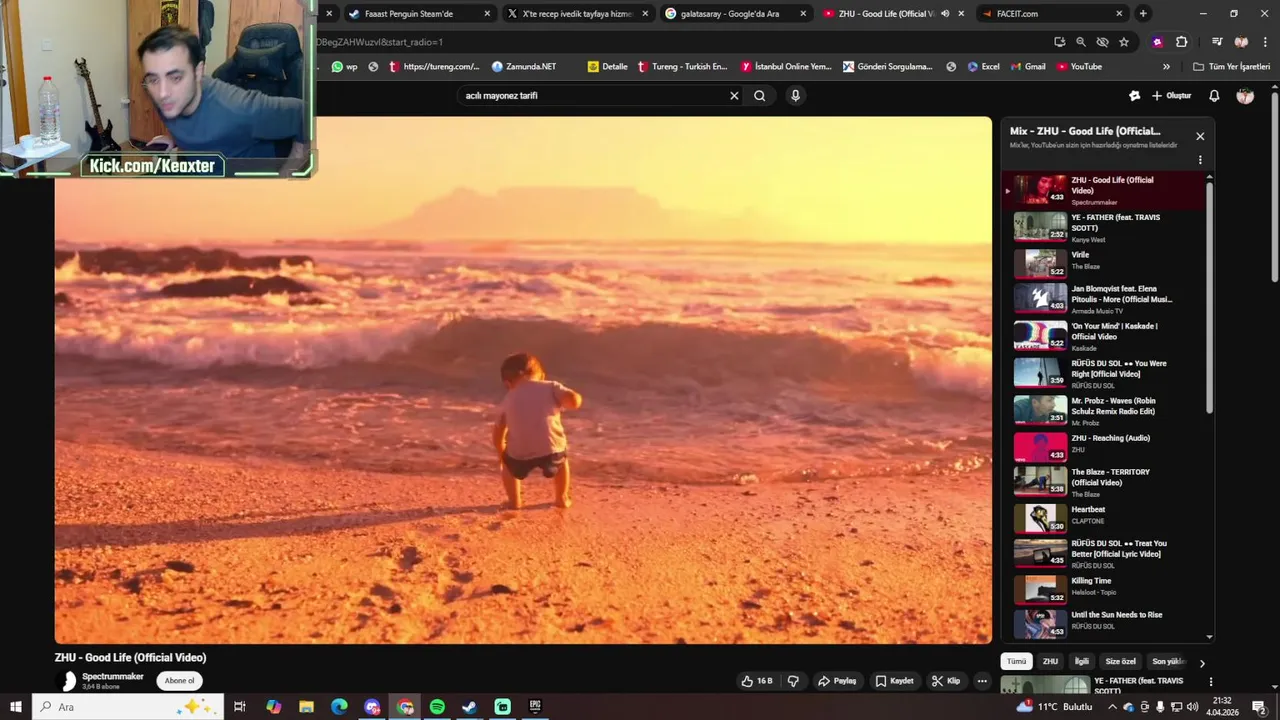Select the İlgili filter chip
The image size is (1280, 720).
(x=1081, y=661)
